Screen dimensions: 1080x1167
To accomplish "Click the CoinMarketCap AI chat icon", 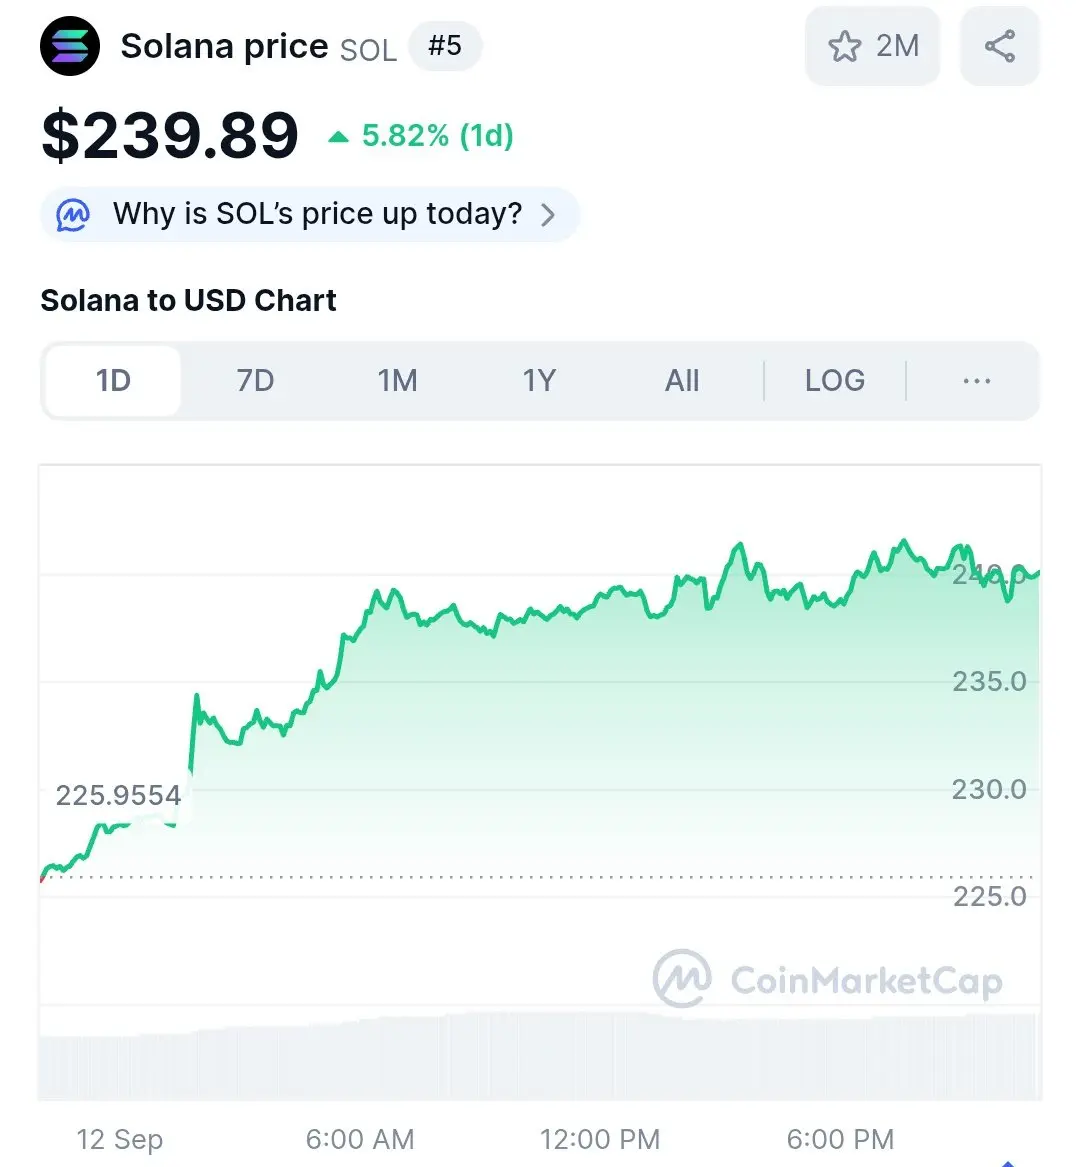I will [73, 215].
